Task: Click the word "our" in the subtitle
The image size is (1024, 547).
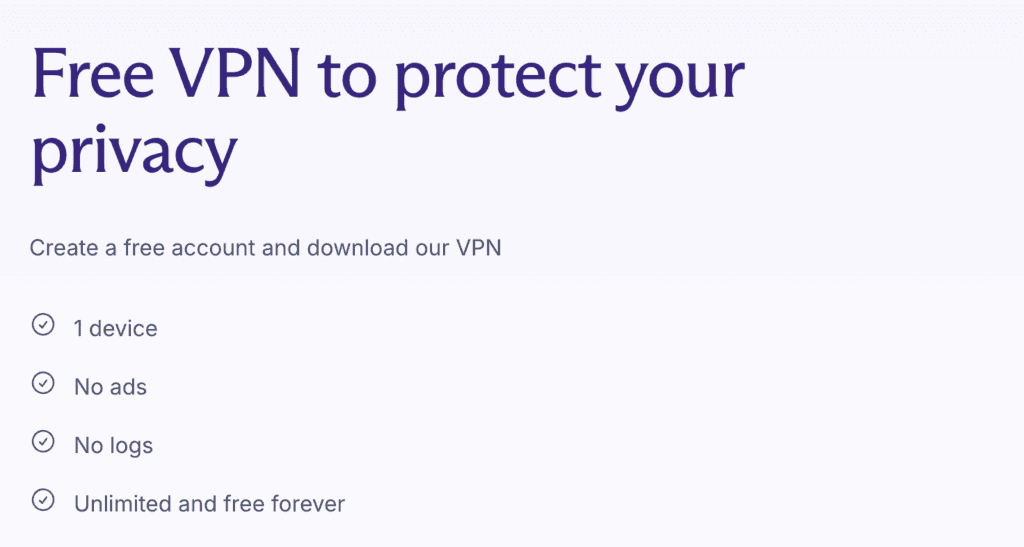Action: point(427,247)
